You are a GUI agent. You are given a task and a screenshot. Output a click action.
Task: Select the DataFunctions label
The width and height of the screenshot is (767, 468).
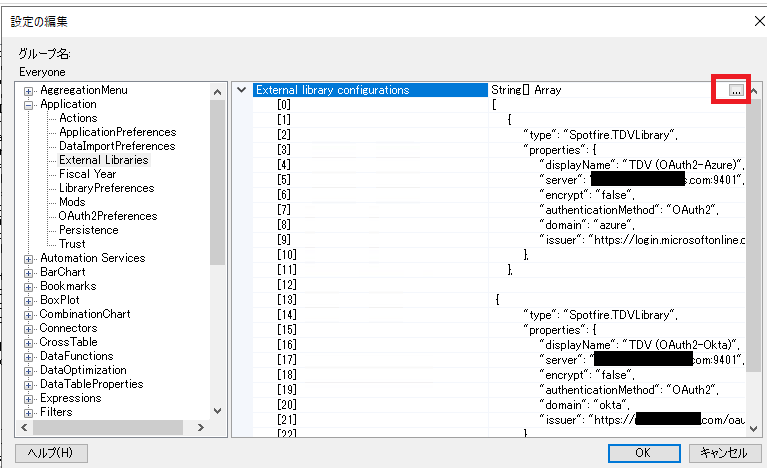76,356
